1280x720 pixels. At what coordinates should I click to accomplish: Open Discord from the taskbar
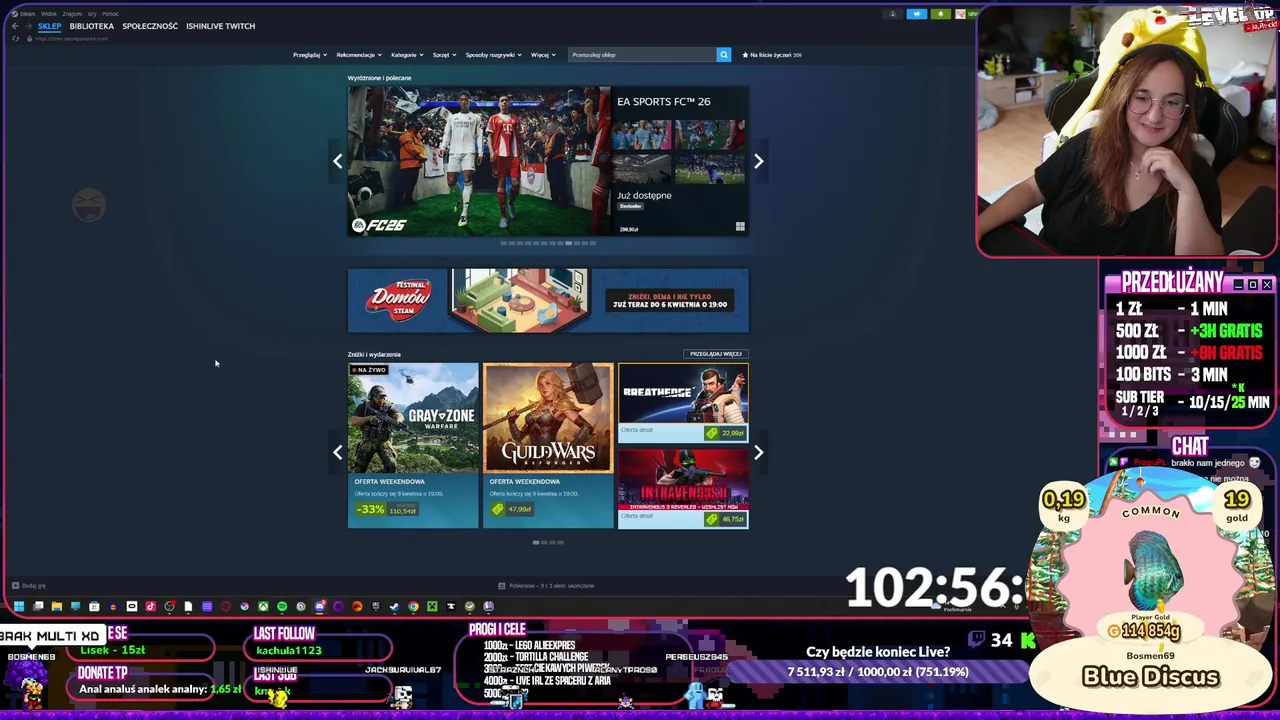[320, 606]
